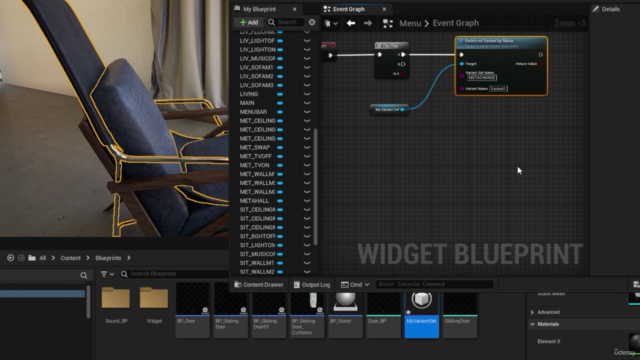Open the bookmarks dropdown in graph toolbar

(331, 24)
